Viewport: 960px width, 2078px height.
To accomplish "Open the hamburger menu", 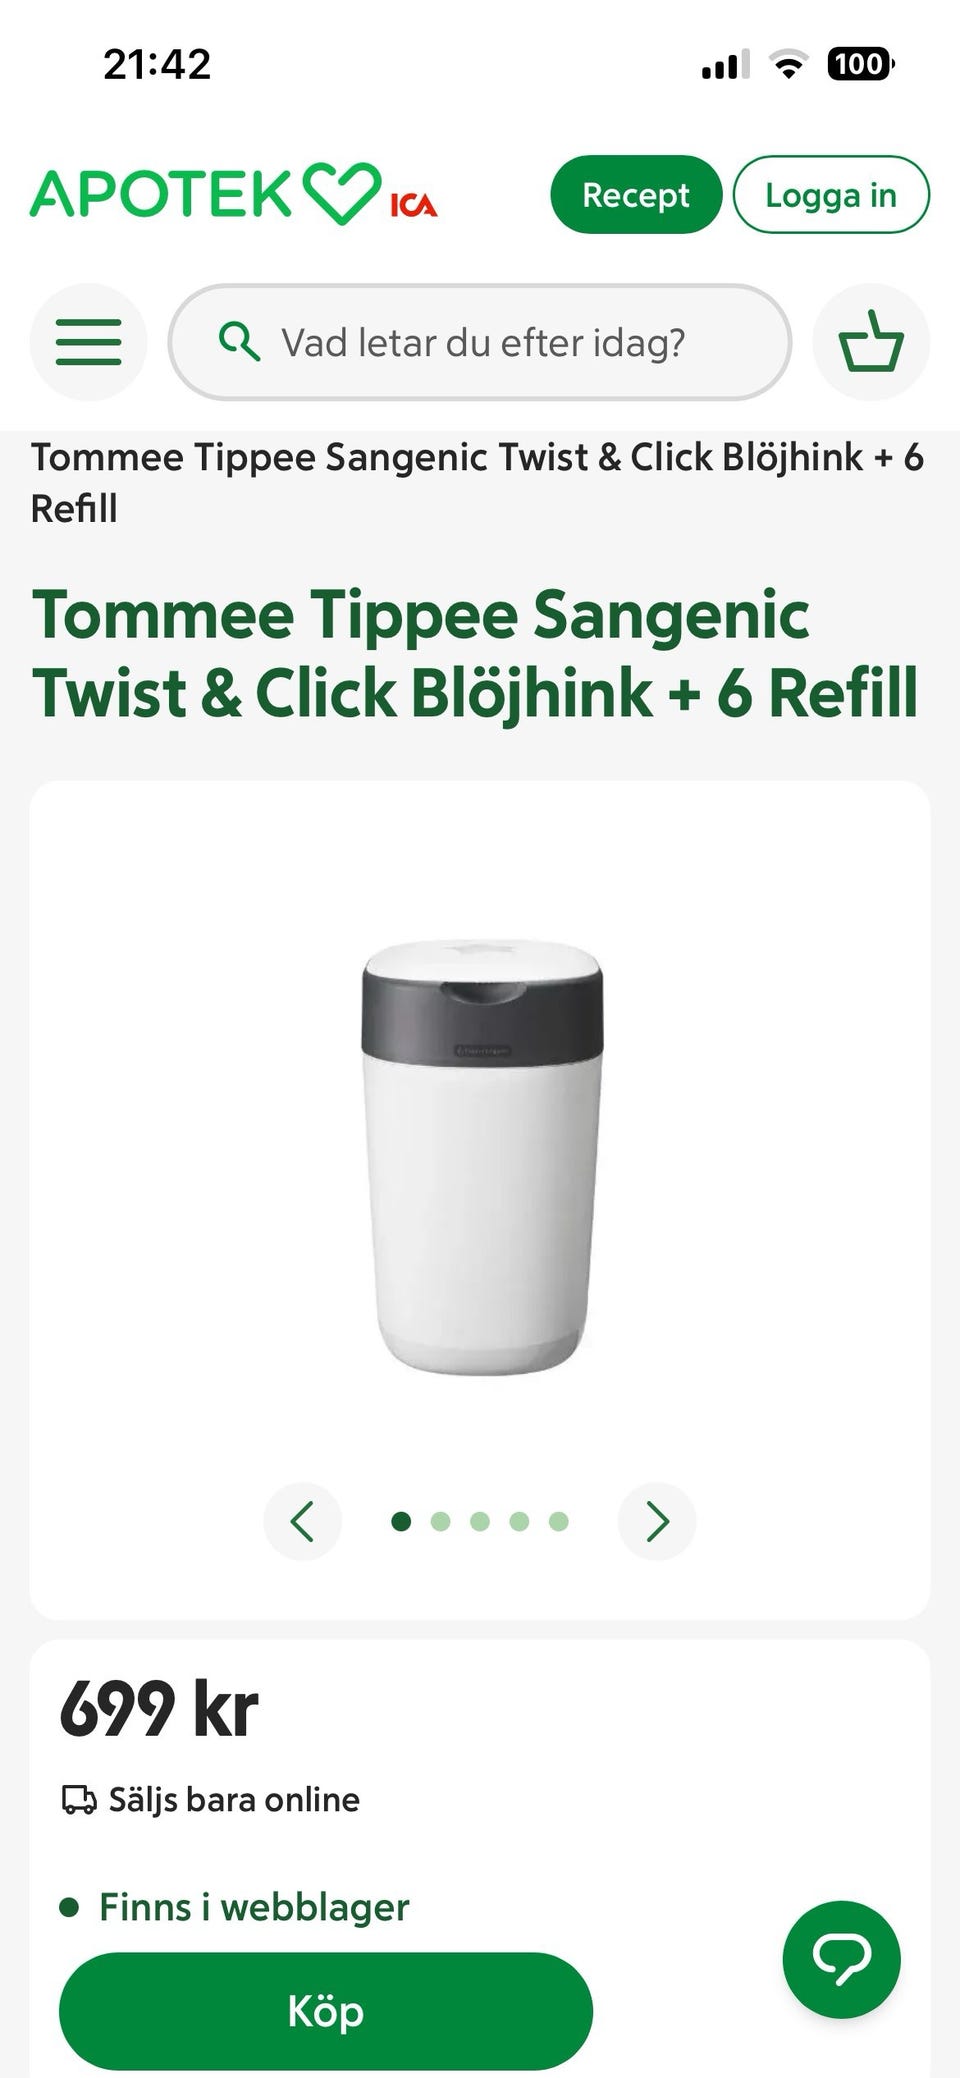I will [x=88, y=342].
